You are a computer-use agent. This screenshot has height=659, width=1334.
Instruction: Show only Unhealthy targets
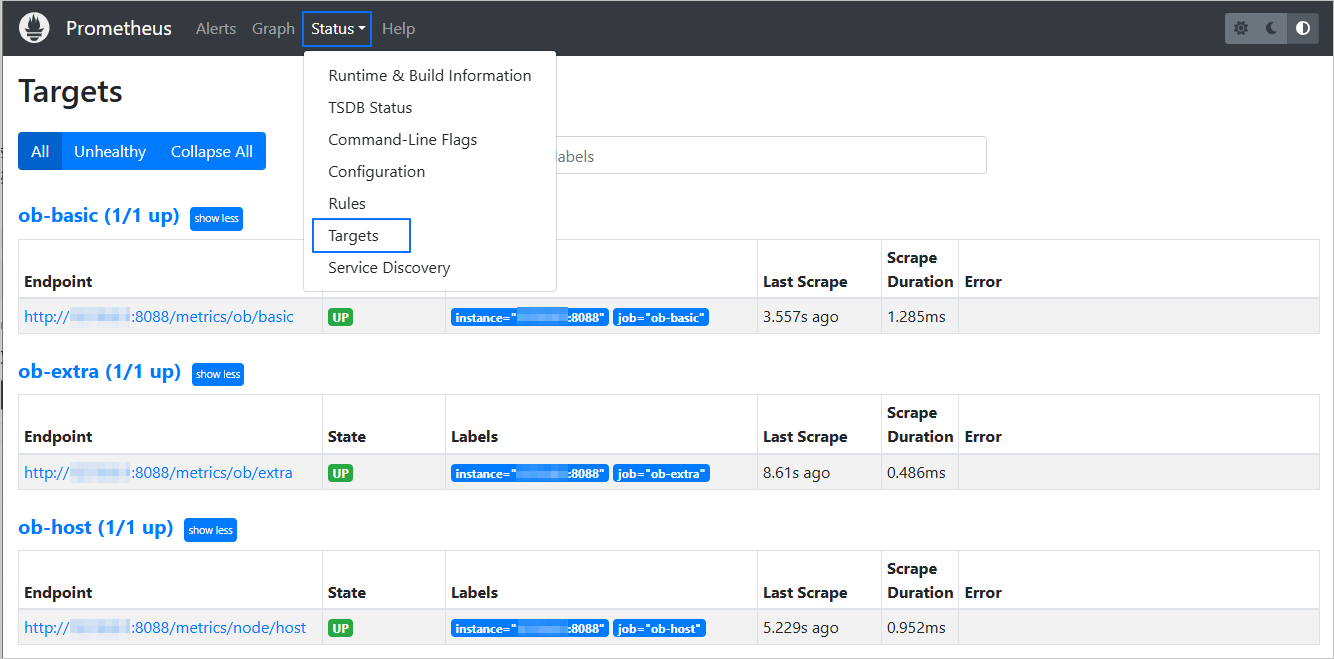tap(110, 151)
